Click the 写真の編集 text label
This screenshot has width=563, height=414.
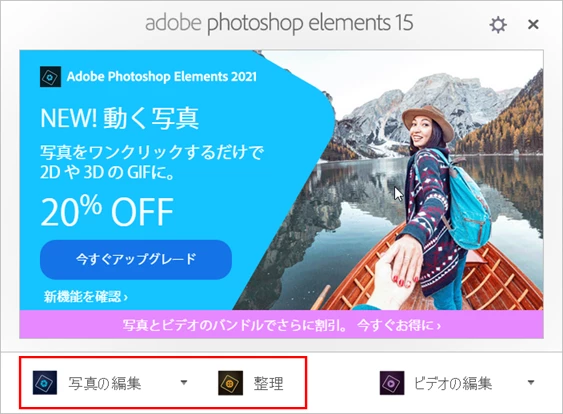105,383
